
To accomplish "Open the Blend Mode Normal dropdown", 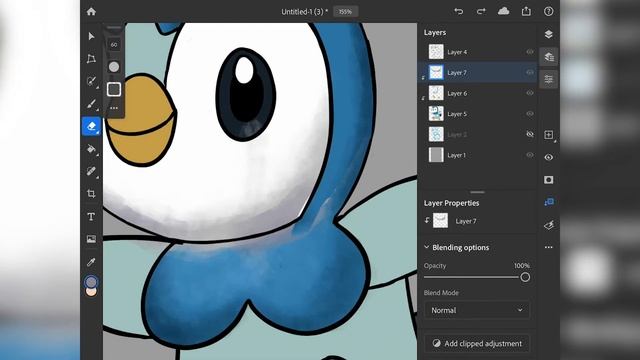I will 477,310.
